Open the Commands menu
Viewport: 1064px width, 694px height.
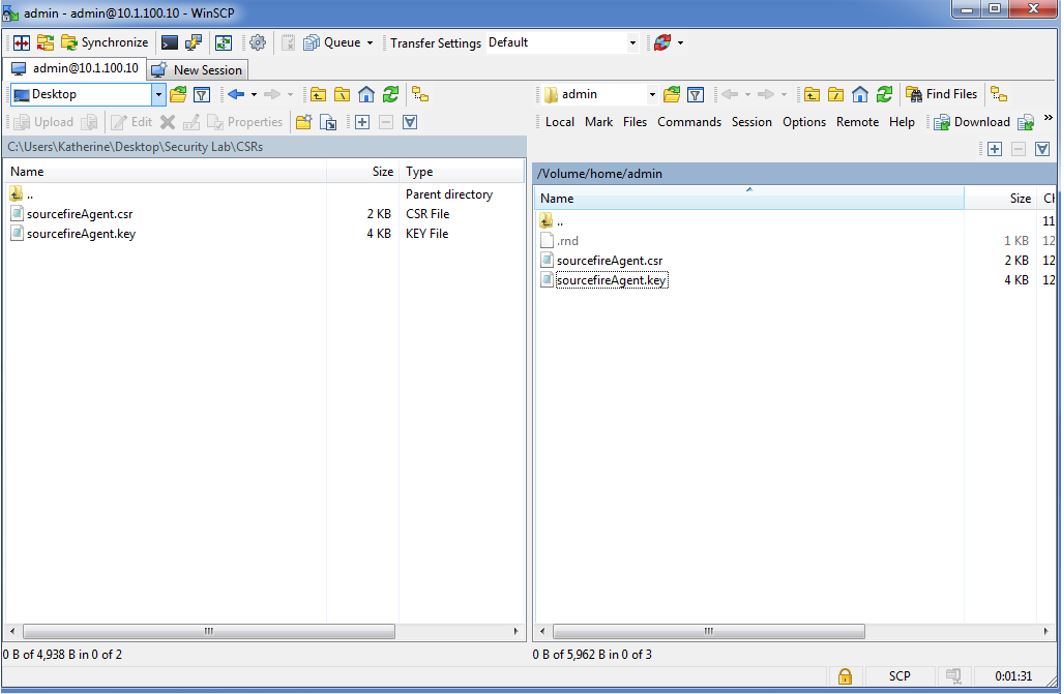[689, 122]
